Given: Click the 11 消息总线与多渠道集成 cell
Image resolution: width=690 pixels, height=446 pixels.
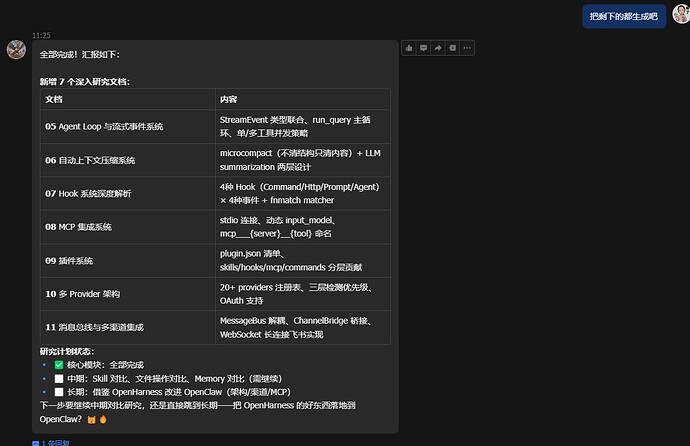Looking at the screenshot, I should (x=95, y=327).
